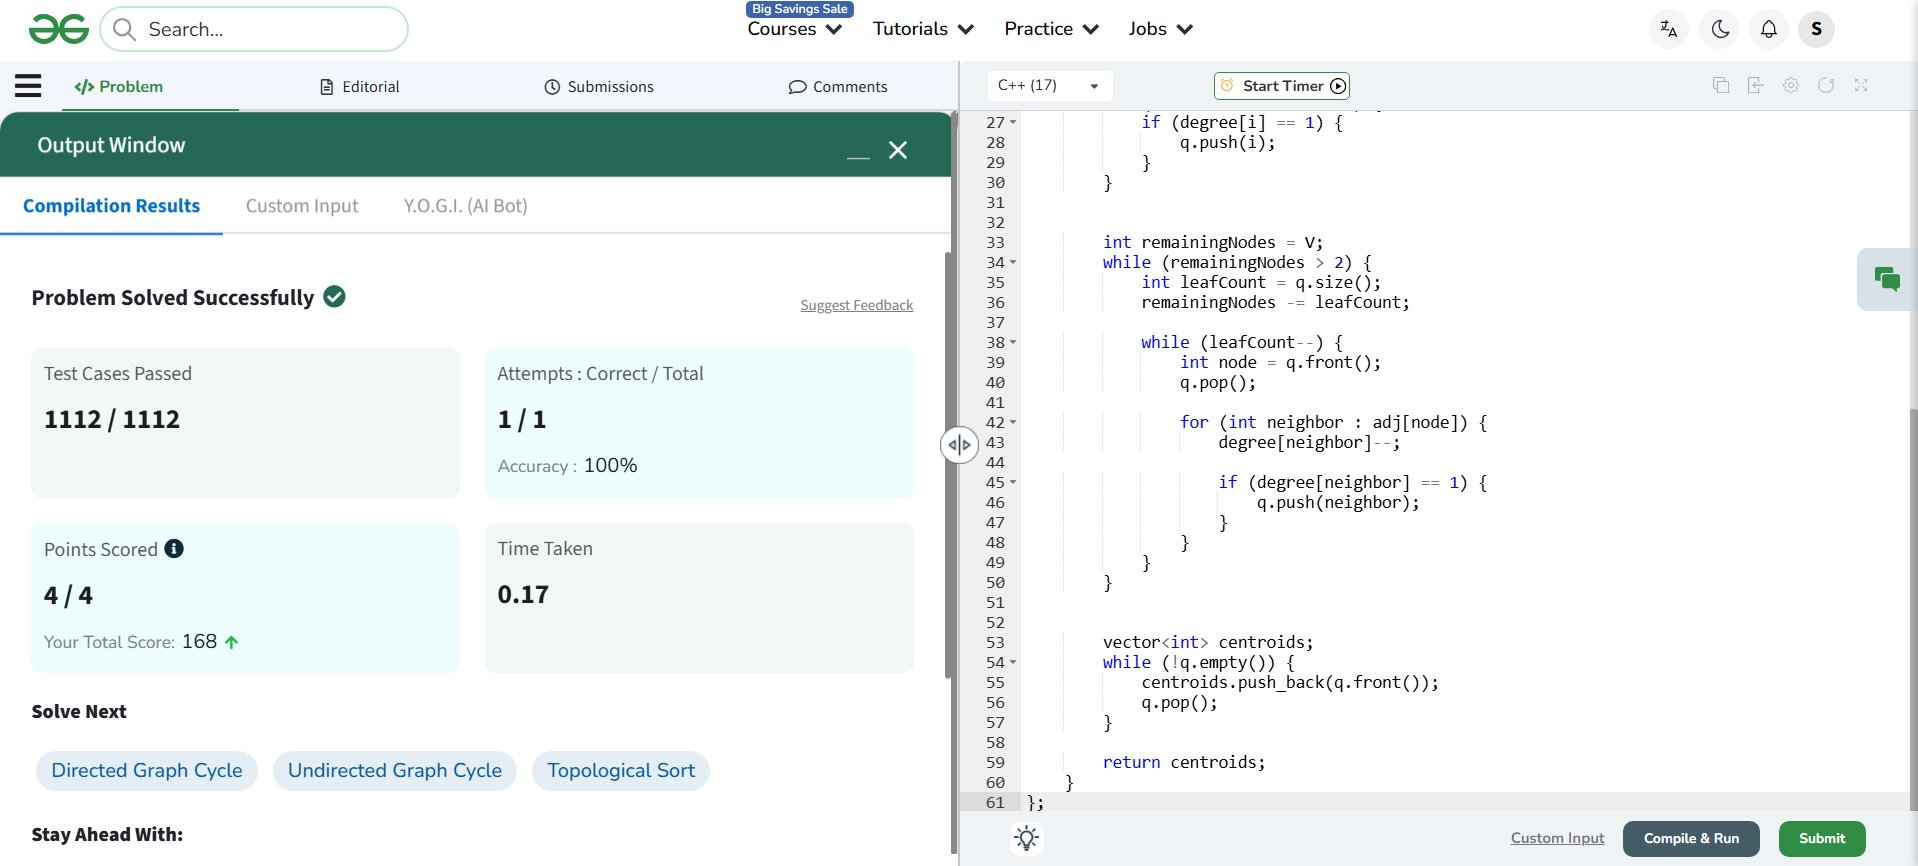Switch to the Editorial tab

(360, 87)
